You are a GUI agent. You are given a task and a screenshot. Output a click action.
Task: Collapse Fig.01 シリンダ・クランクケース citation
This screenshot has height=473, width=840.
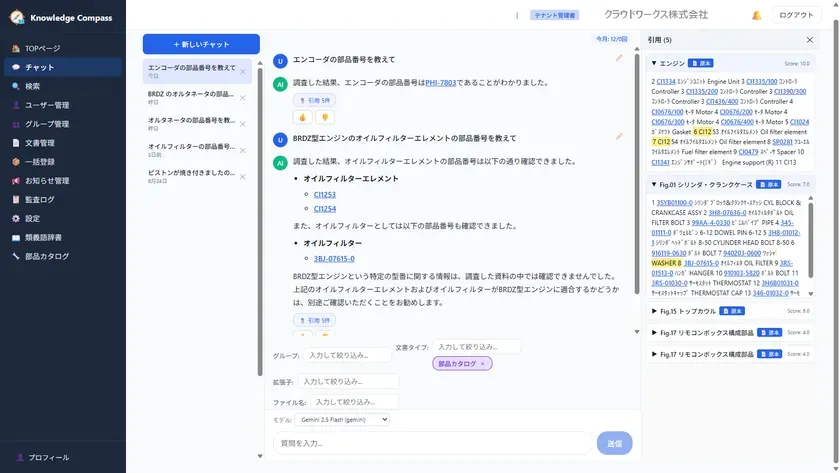(654, 184)
